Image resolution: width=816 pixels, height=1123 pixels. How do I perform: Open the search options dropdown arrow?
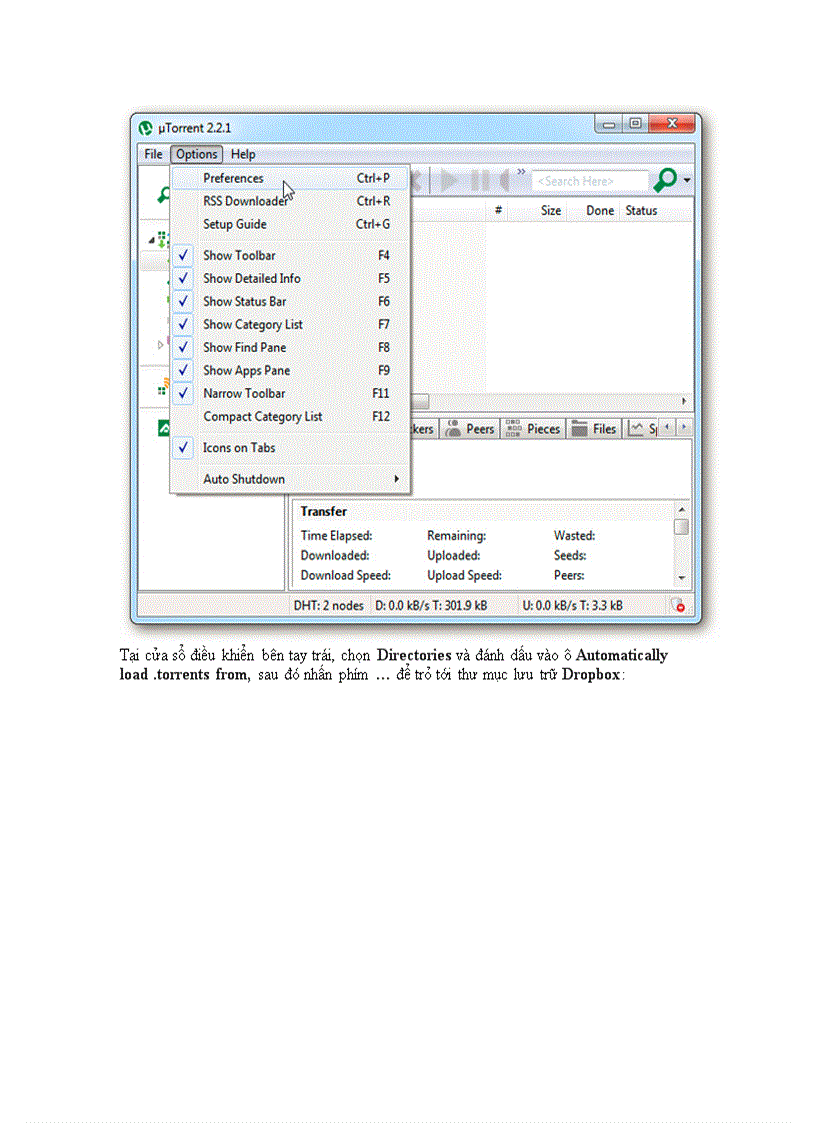pos(687,180)
